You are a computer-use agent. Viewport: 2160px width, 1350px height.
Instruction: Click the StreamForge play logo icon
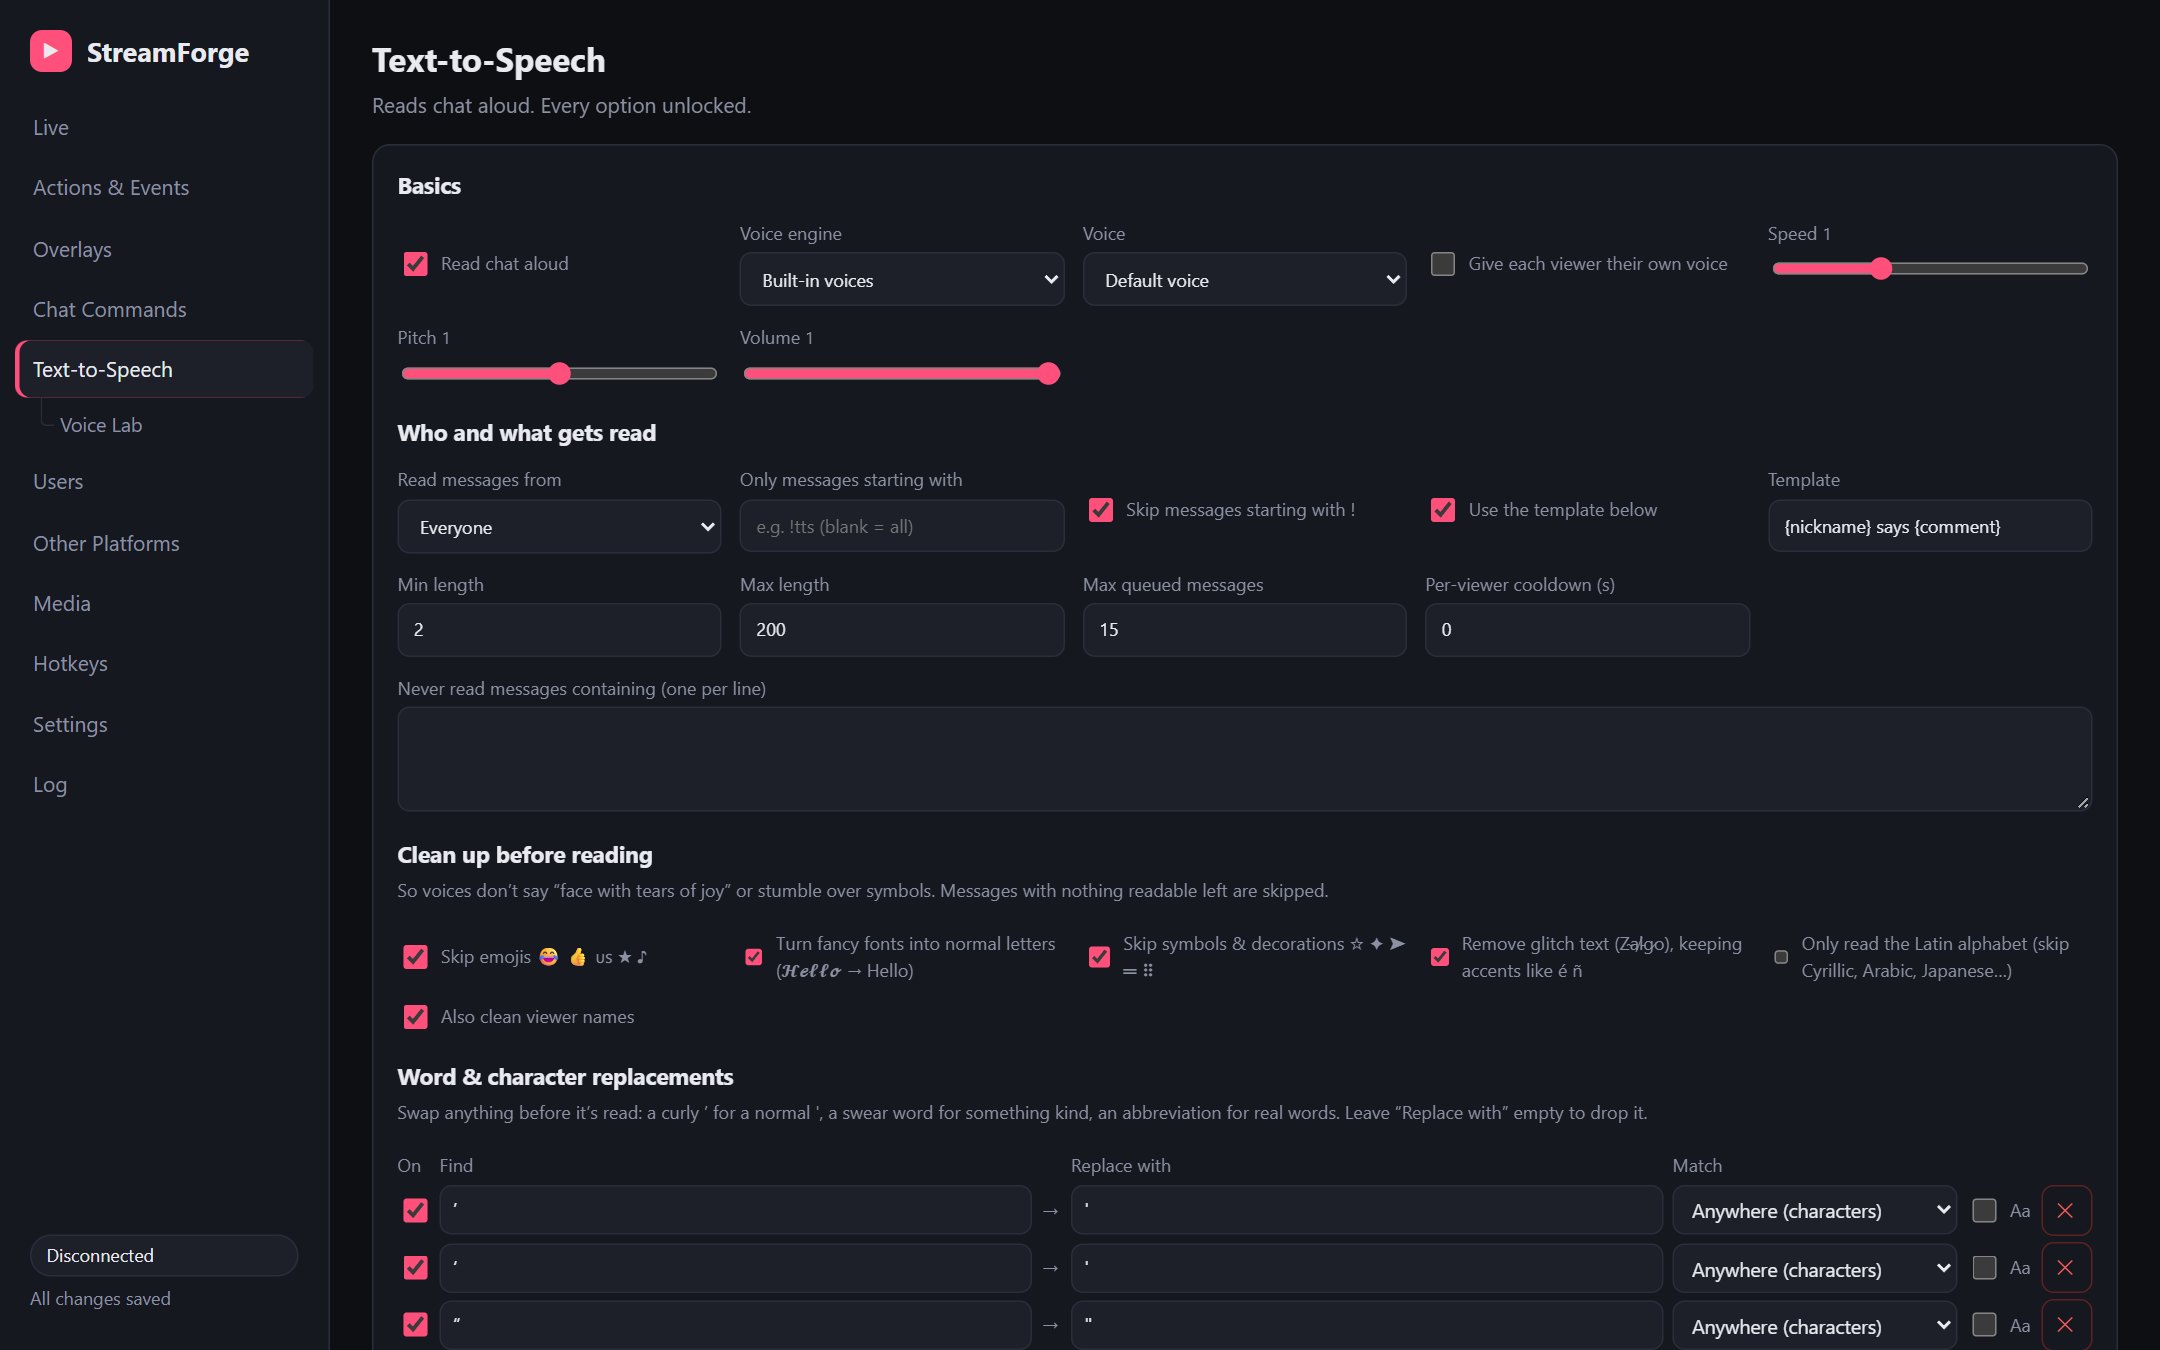tap(51, 52)
